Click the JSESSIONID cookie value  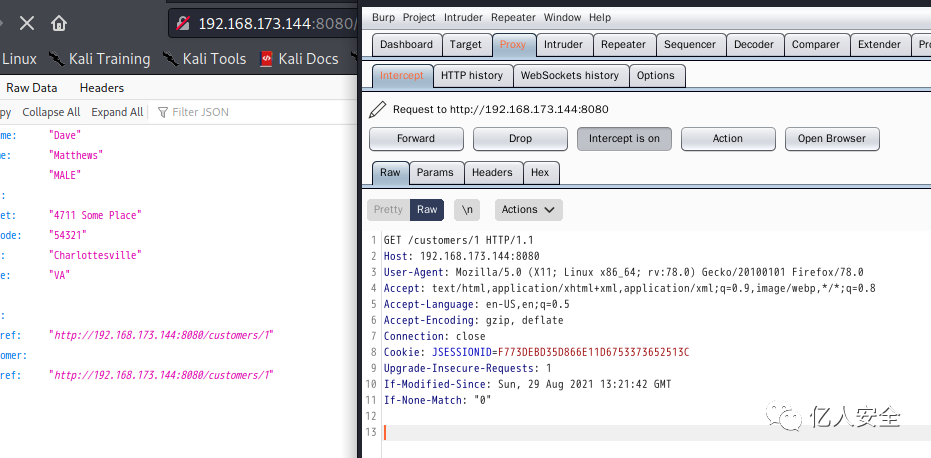pos(593,352)
